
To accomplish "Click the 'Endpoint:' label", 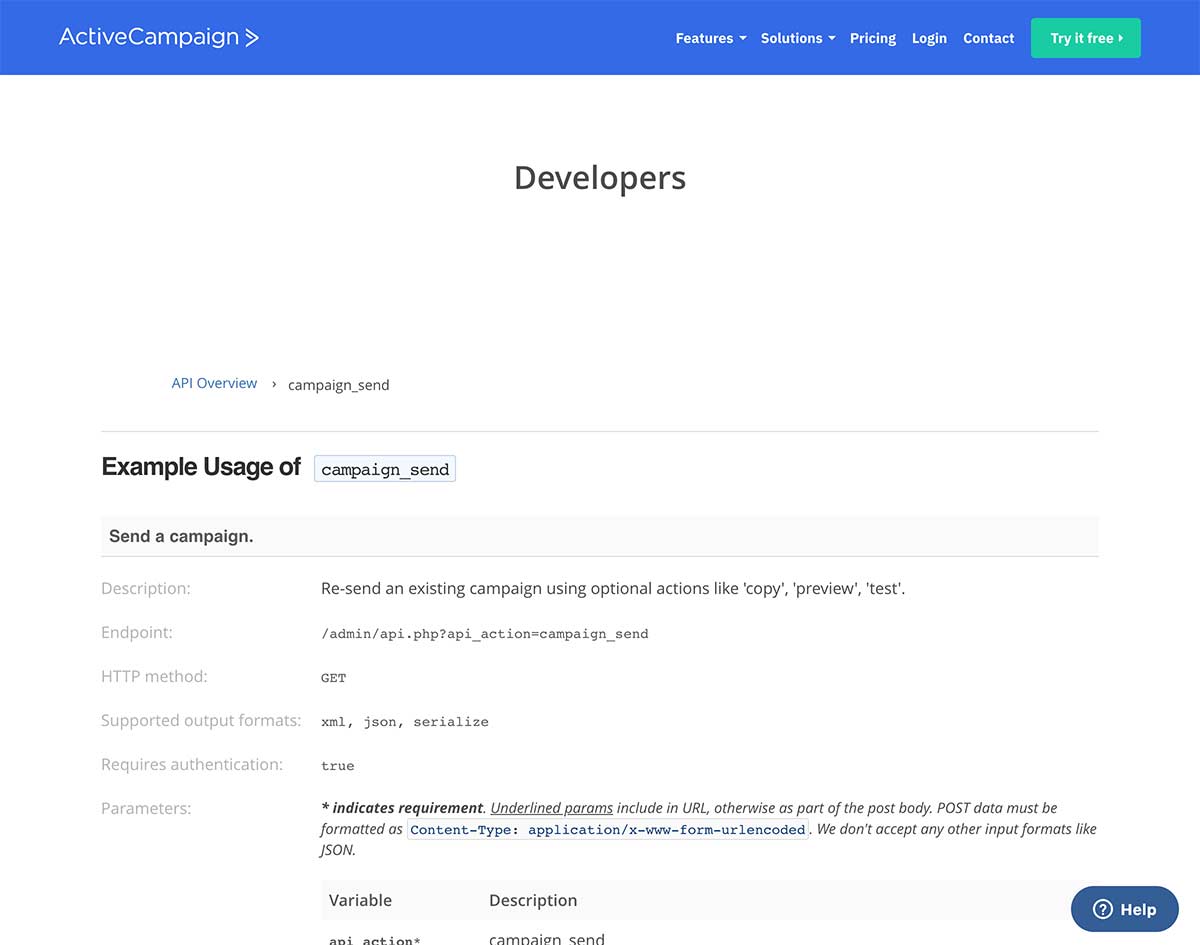I will pyautogui.click(x=137, y=632).
